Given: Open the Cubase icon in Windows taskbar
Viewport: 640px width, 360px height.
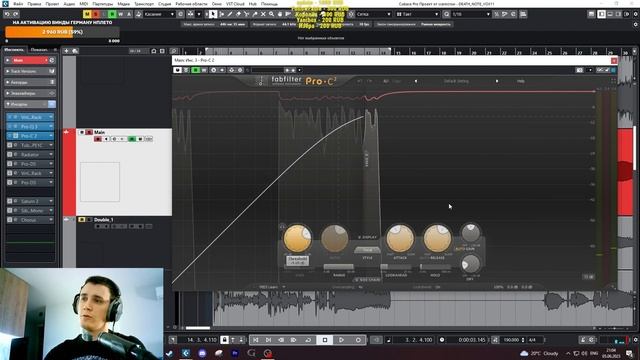Looking at the screenshot, I should 186,353.
